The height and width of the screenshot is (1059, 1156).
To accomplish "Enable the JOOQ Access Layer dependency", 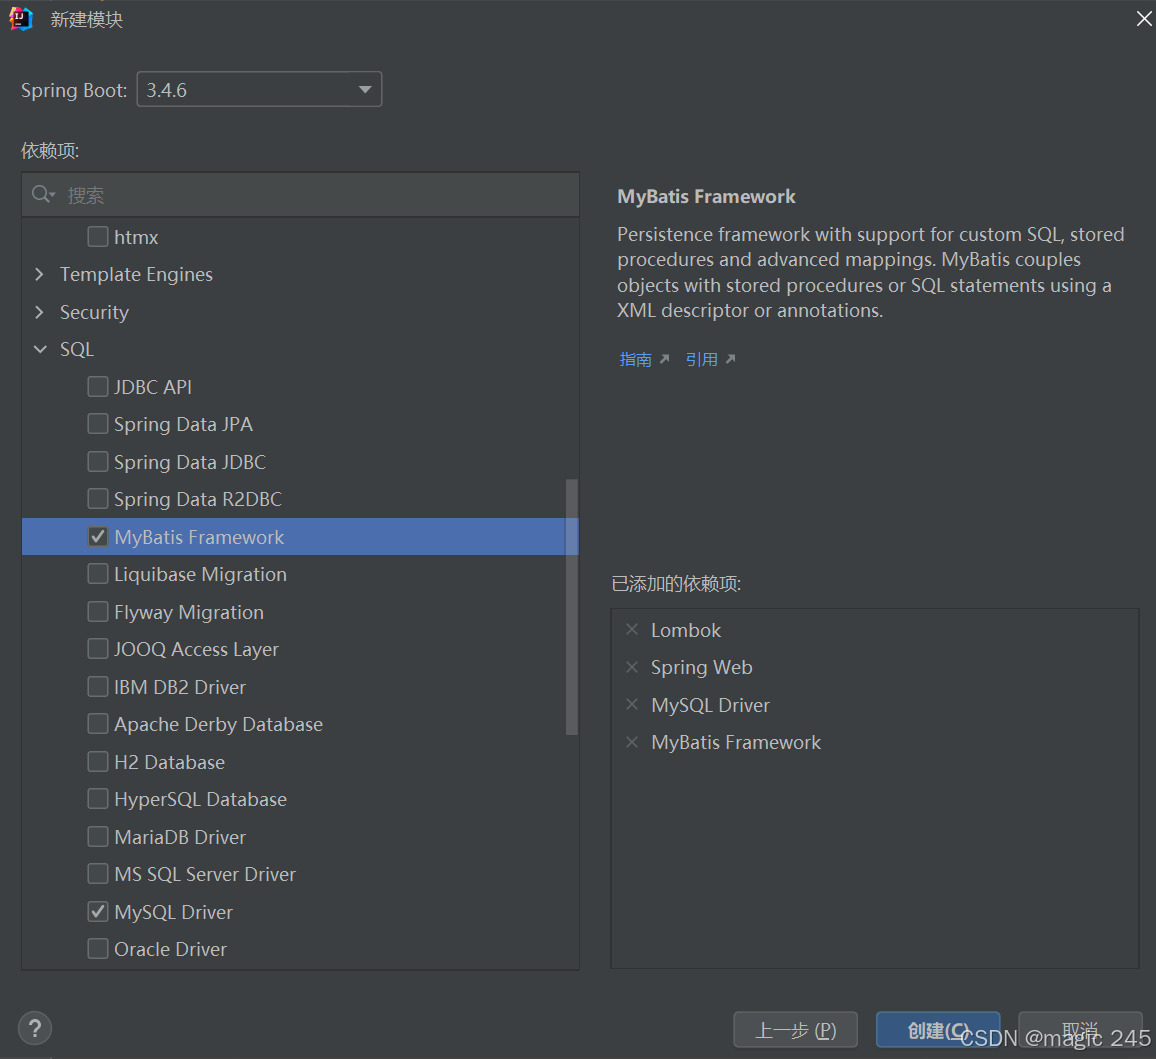I will coord(97,649).
